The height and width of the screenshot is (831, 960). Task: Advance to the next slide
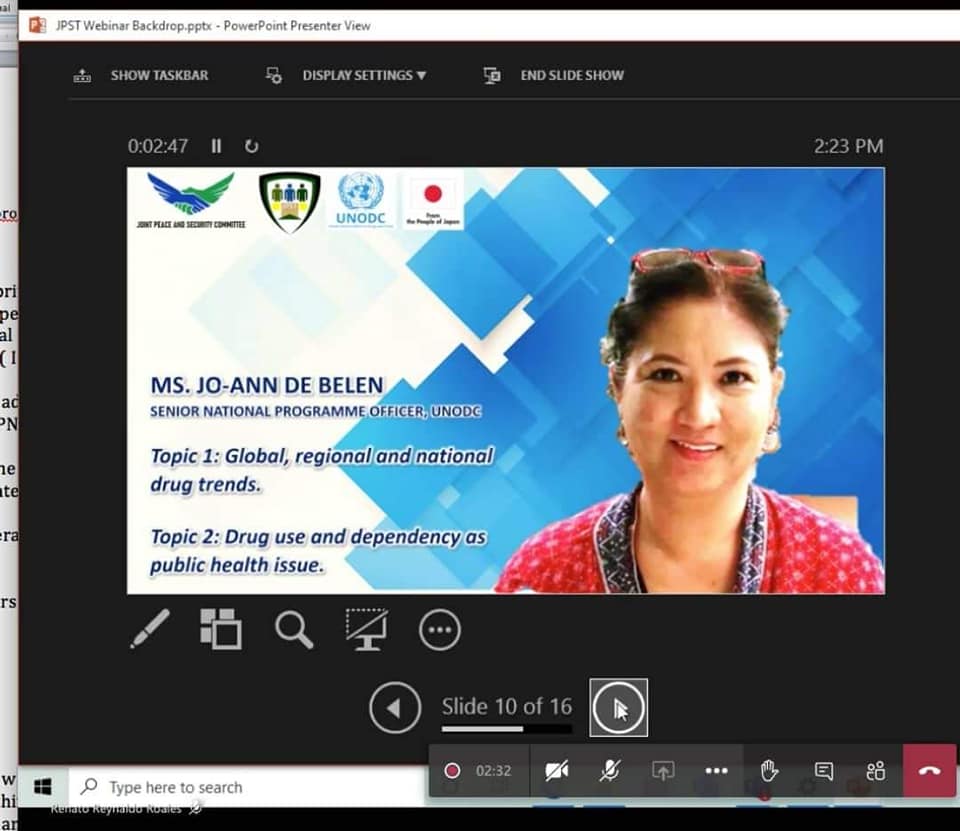coord(618,708)
